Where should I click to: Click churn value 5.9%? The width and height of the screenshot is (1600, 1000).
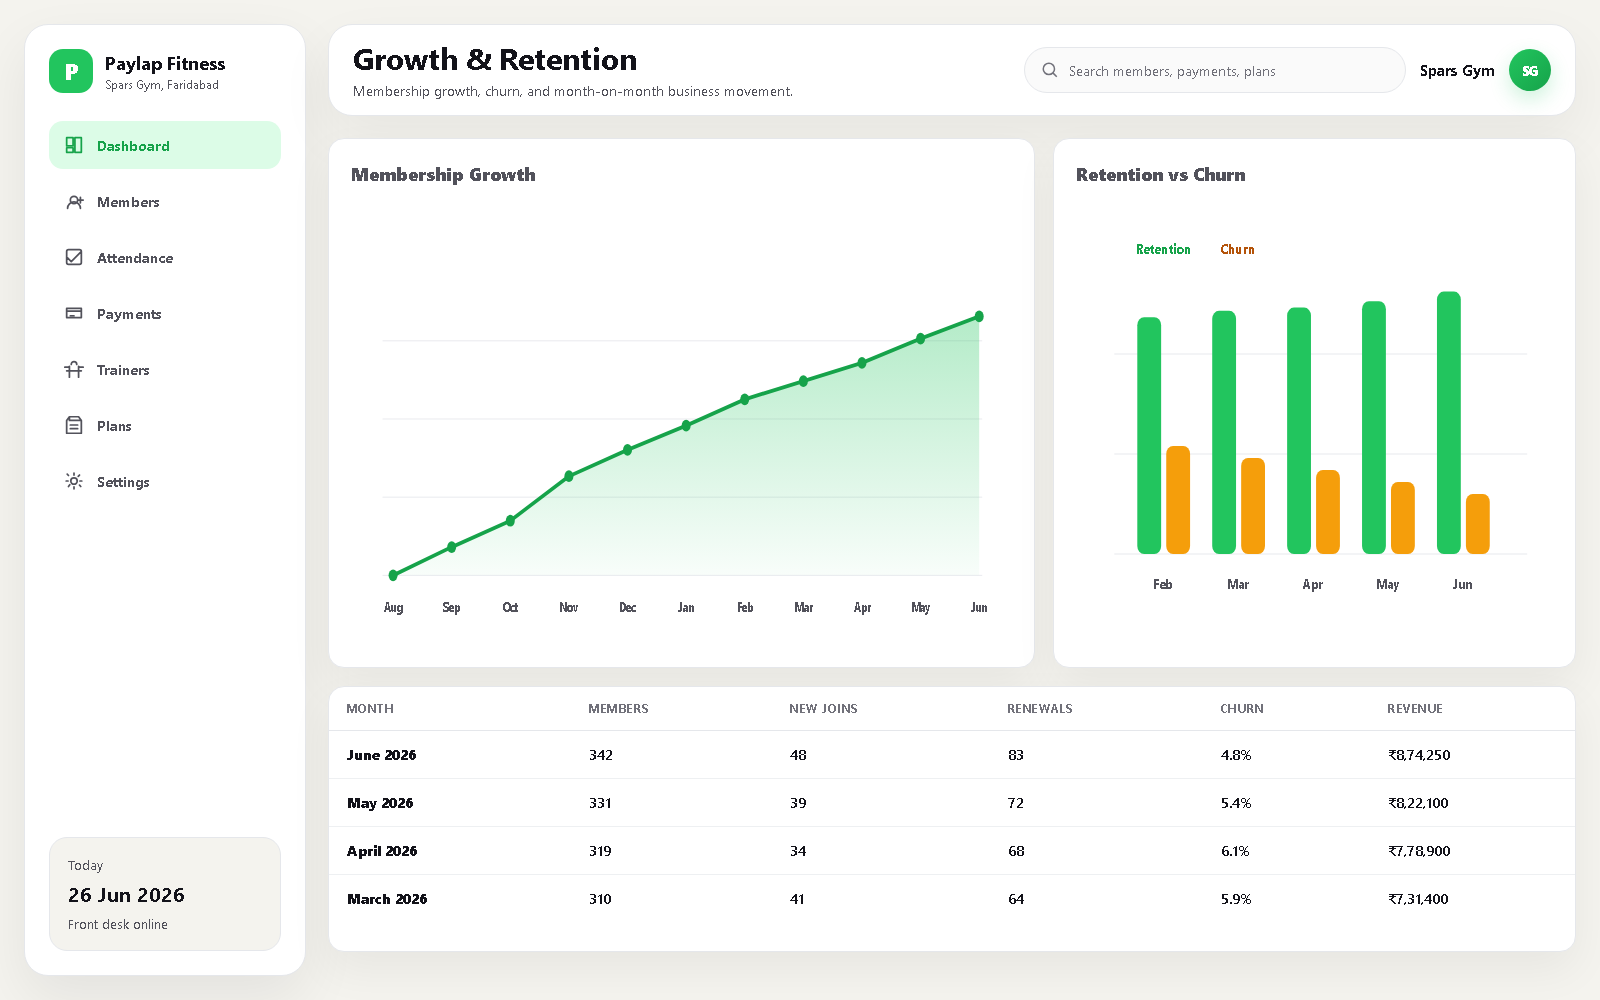1236,899
